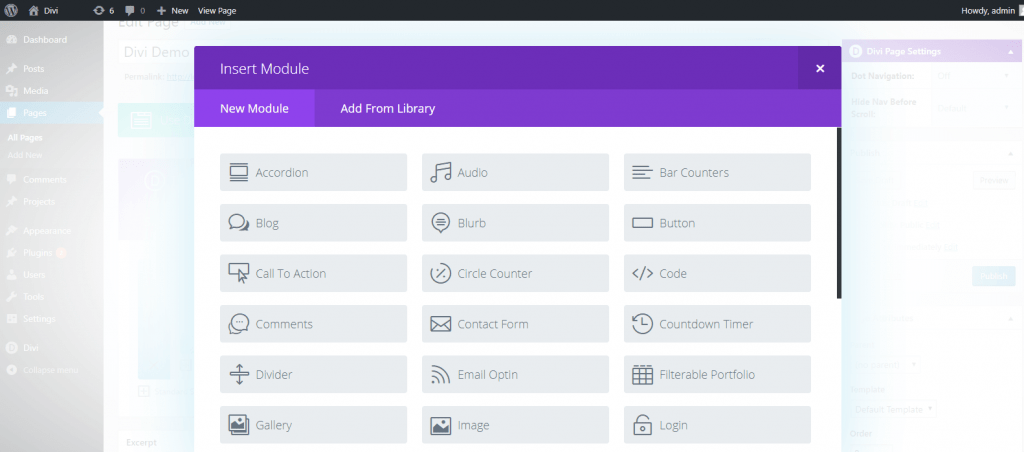The image size is (1024, 452).
Task: Insert the Call To Action module
Action: coord(313,273)
